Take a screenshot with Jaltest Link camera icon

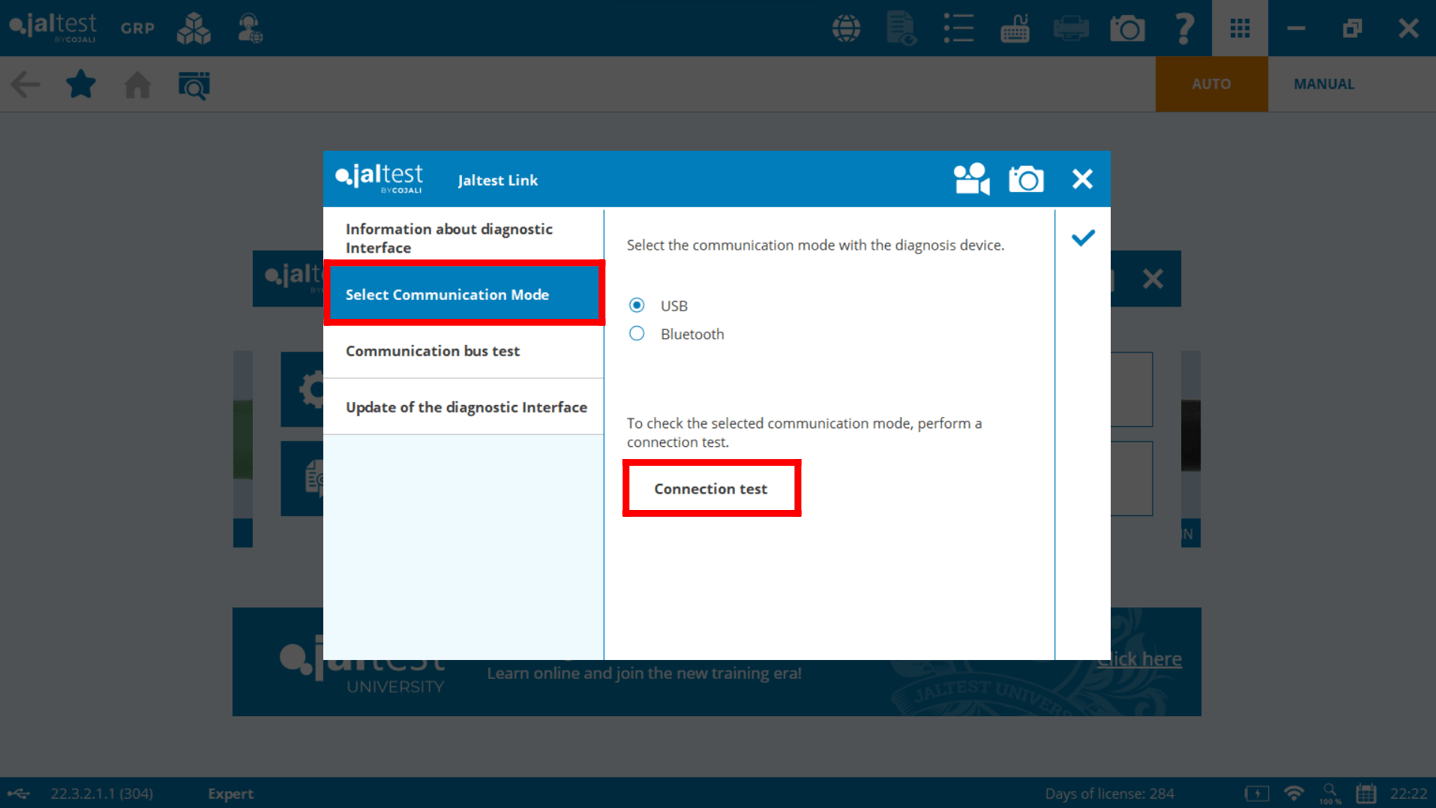pyautogui.click(x=1026, y=179)
